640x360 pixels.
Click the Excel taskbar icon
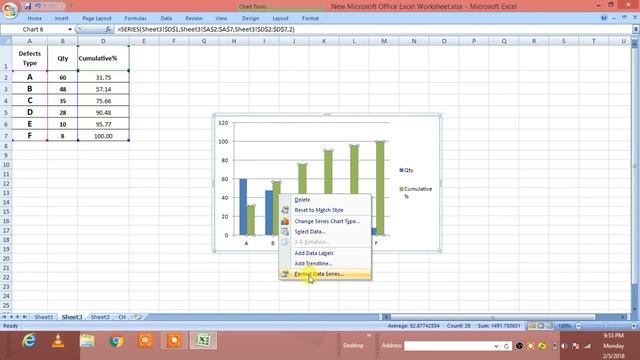[203, 341]
